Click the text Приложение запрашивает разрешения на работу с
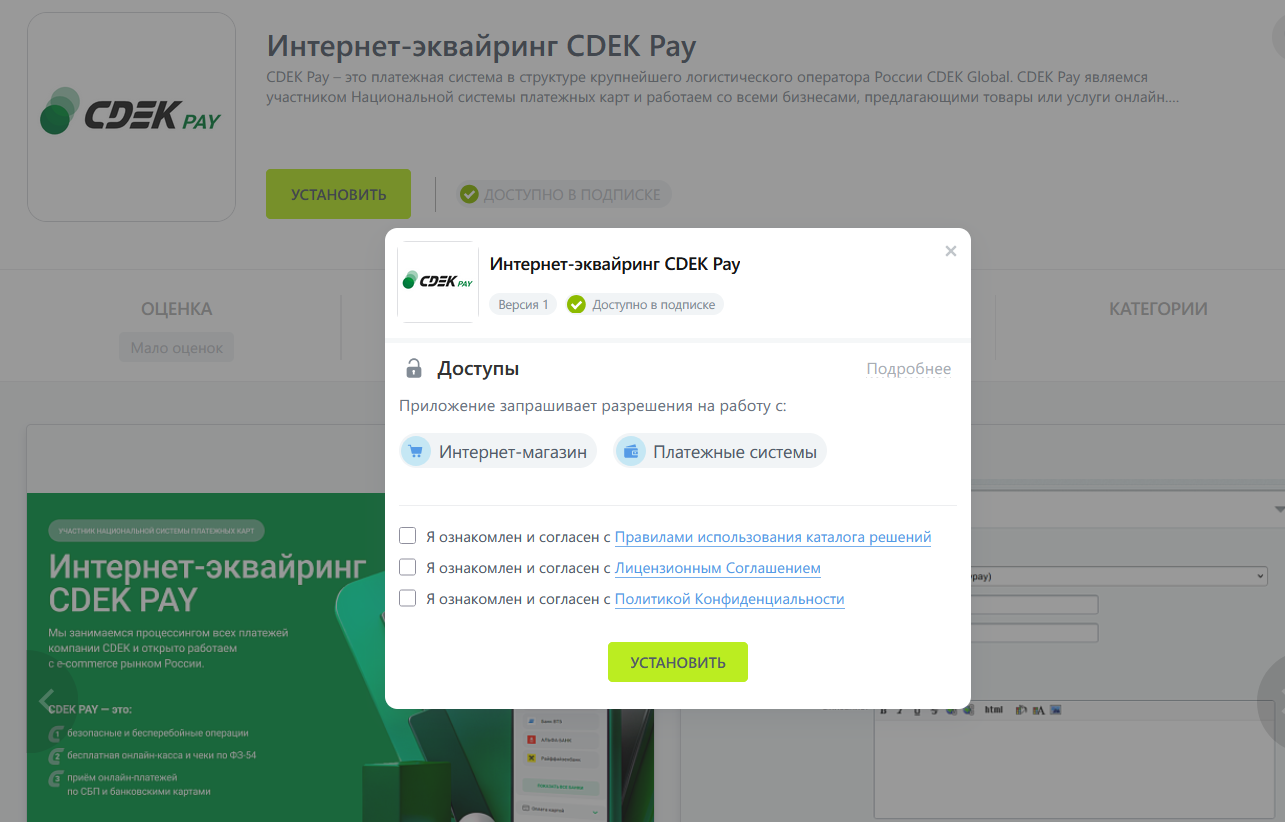 [593, 406]
